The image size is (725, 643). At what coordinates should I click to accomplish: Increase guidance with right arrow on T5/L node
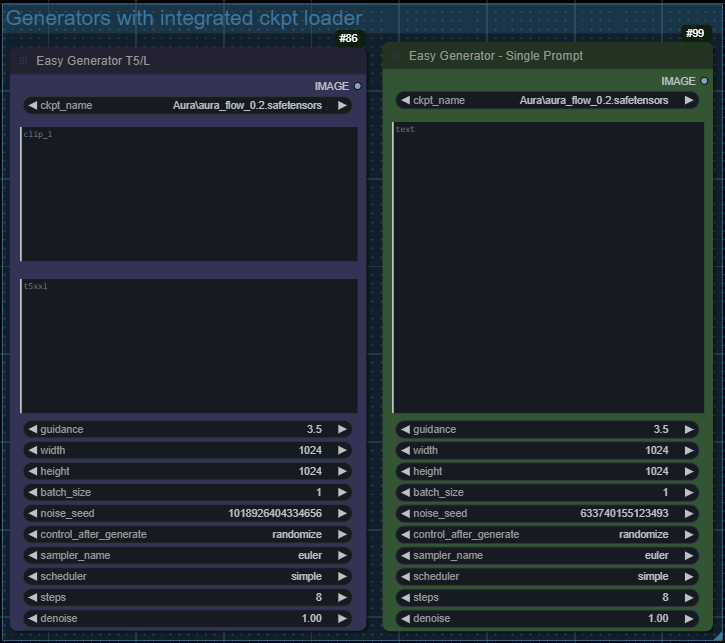pos(342,429)
